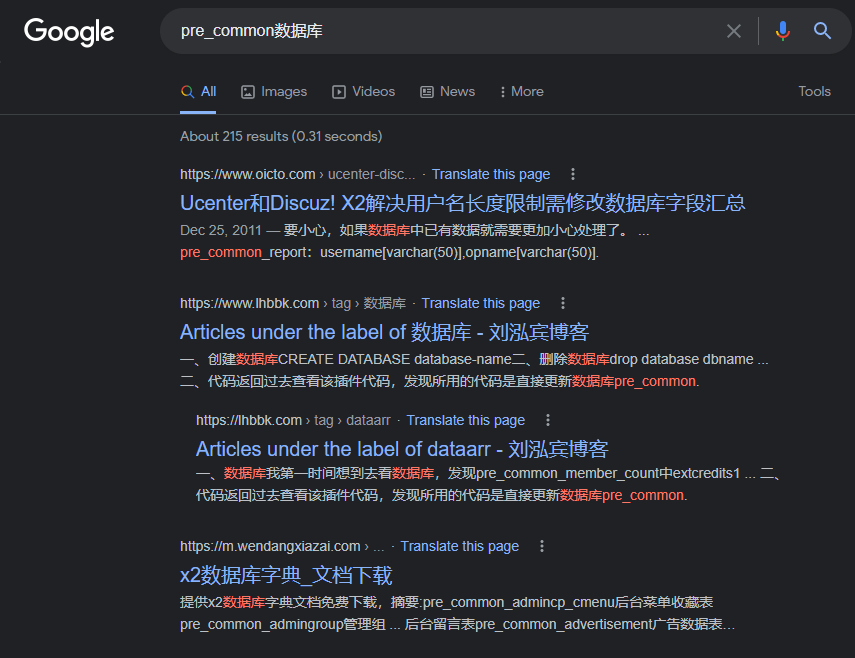The width and height of the screenshot is (855, 658).
Task: Click the pre_common_member_count snippet line
Action: 488,473
